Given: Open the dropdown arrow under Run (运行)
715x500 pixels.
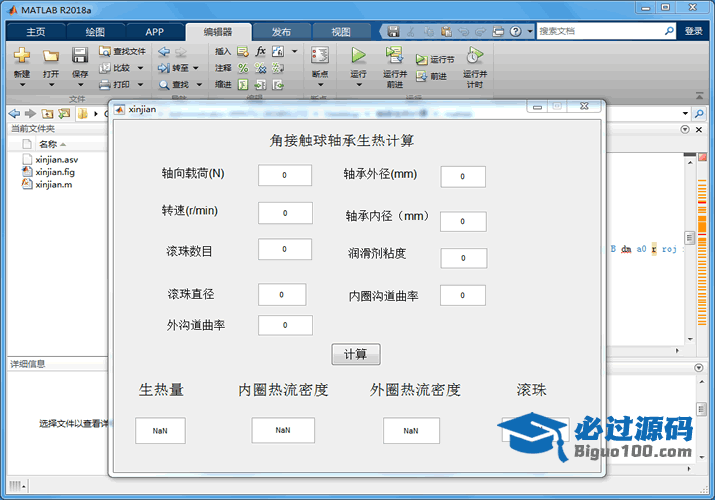Looking at the screenshot, I should click(x=359, y=85).
